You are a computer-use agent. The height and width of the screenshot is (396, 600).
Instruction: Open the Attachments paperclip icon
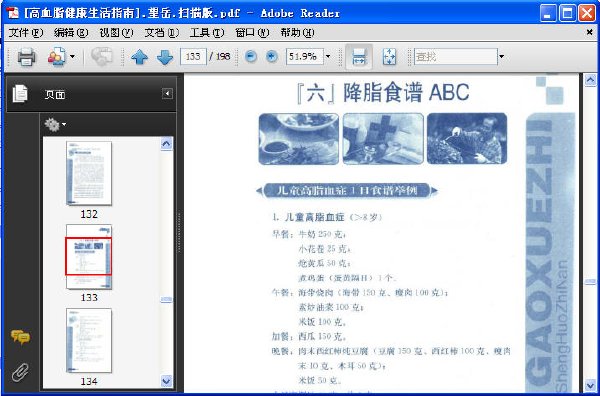coord(20,372)
